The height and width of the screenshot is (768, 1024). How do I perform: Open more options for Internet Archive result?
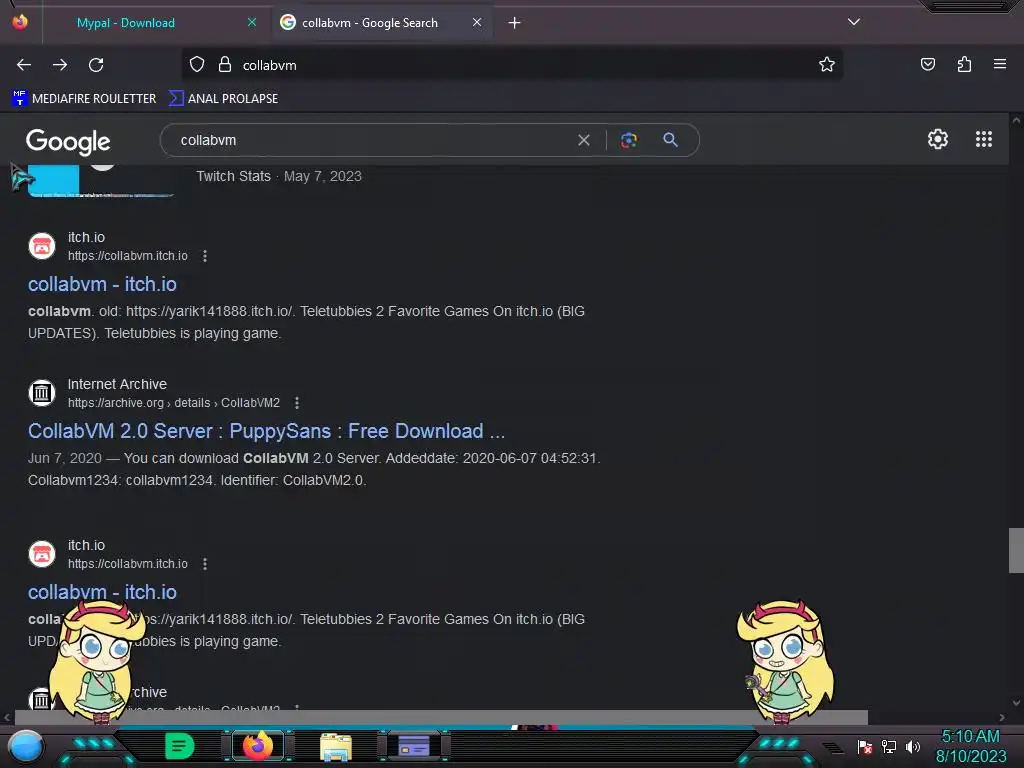[x=297, y=403]
